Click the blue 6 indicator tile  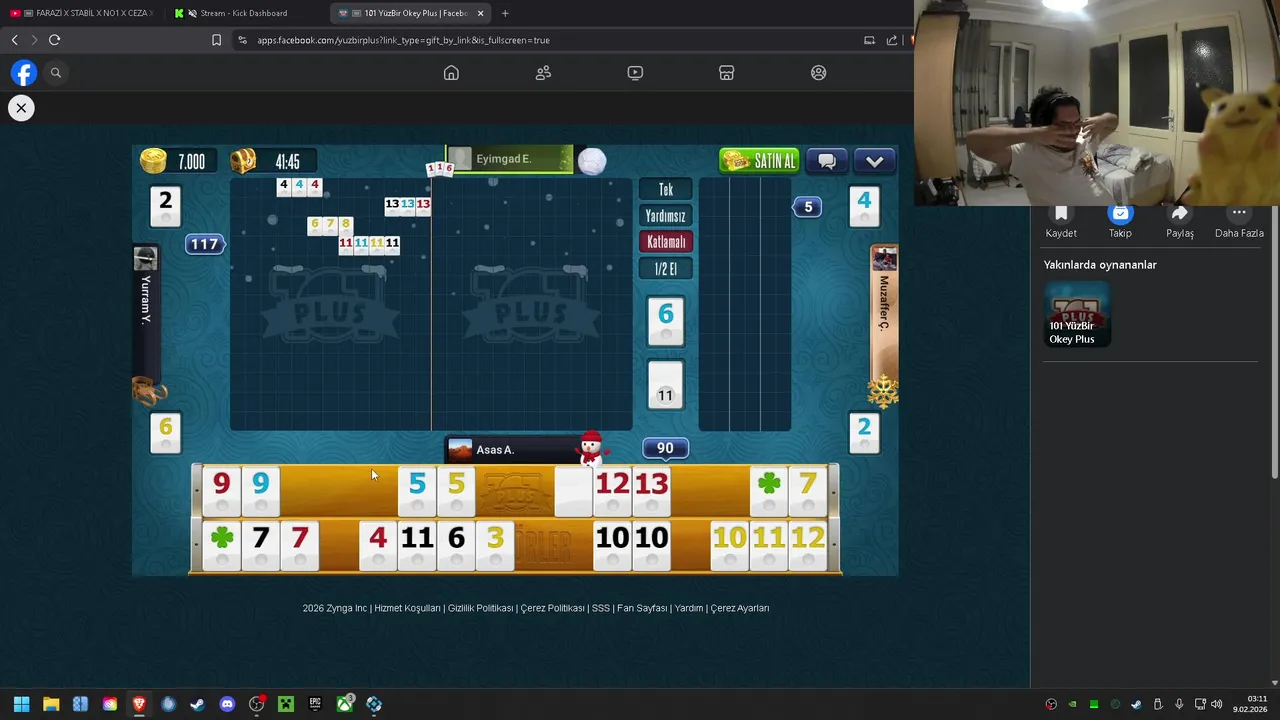[x=666, y=321]
